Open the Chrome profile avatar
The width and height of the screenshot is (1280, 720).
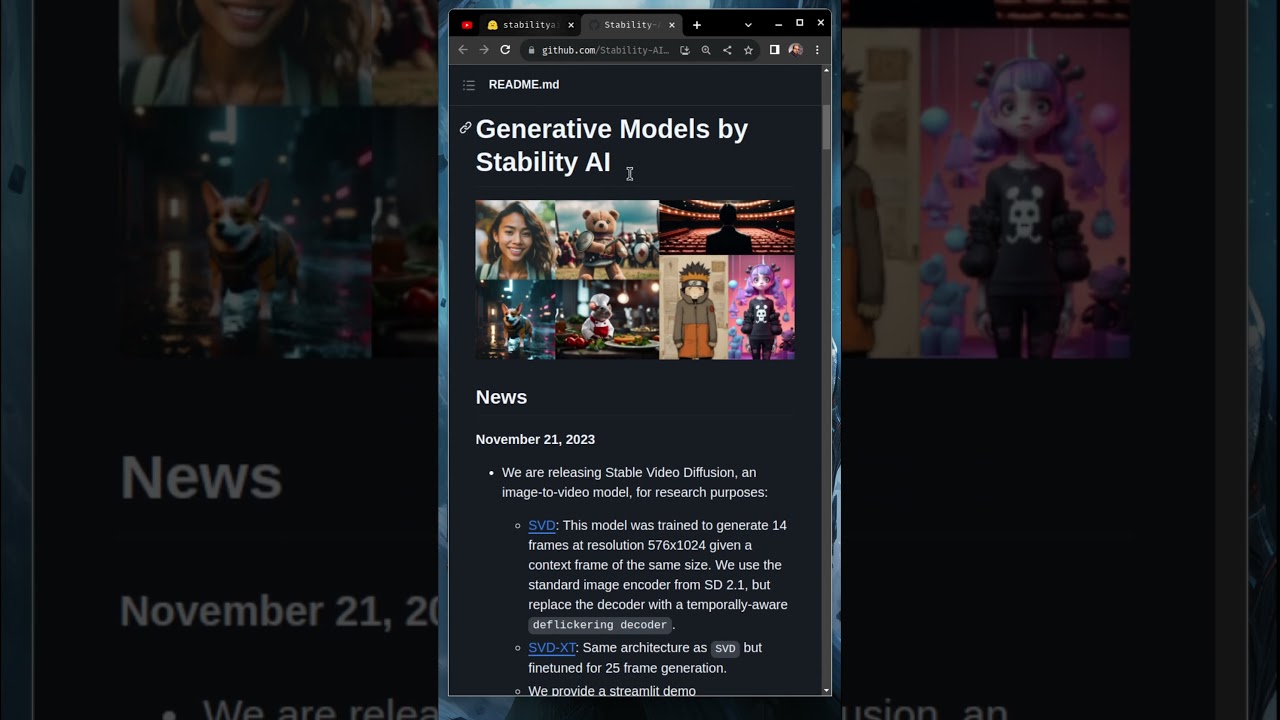click(x=796, y=50)
